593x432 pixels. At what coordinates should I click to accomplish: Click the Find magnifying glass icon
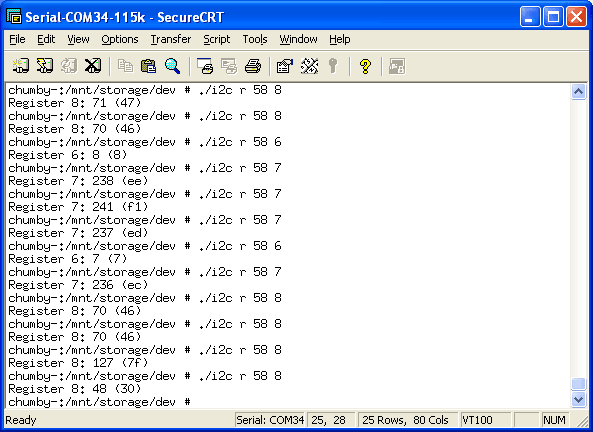coord(172,66)
